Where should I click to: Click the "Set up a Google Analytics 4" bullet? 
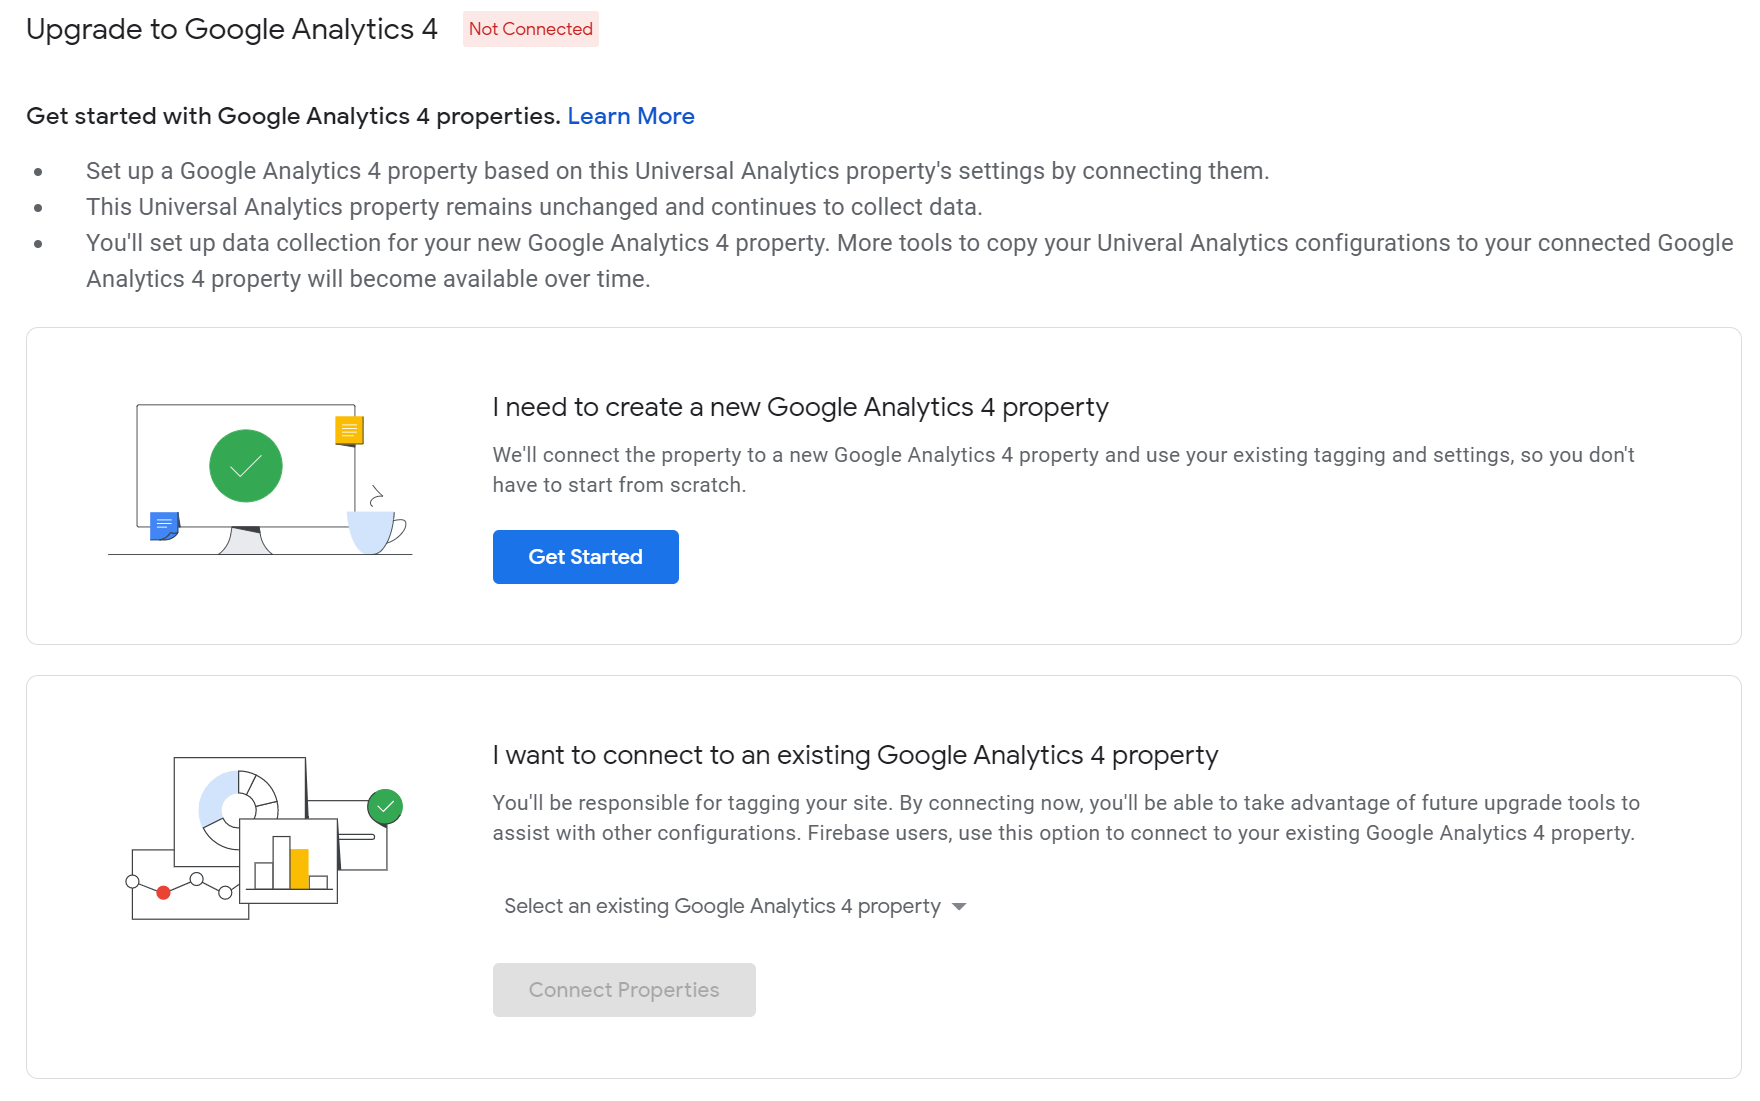point(677,171)
